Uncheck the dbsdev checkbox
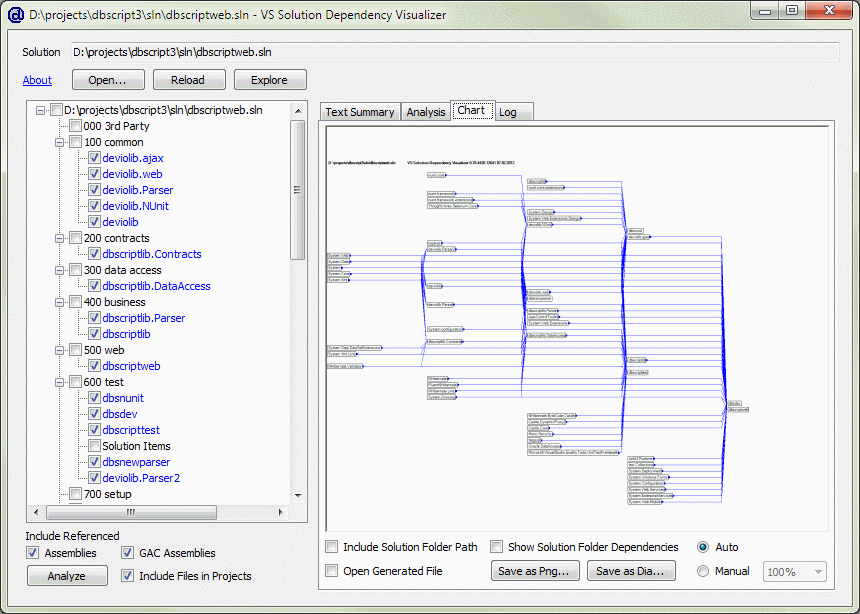Viewport: 860px width, 614px height. 94,414
